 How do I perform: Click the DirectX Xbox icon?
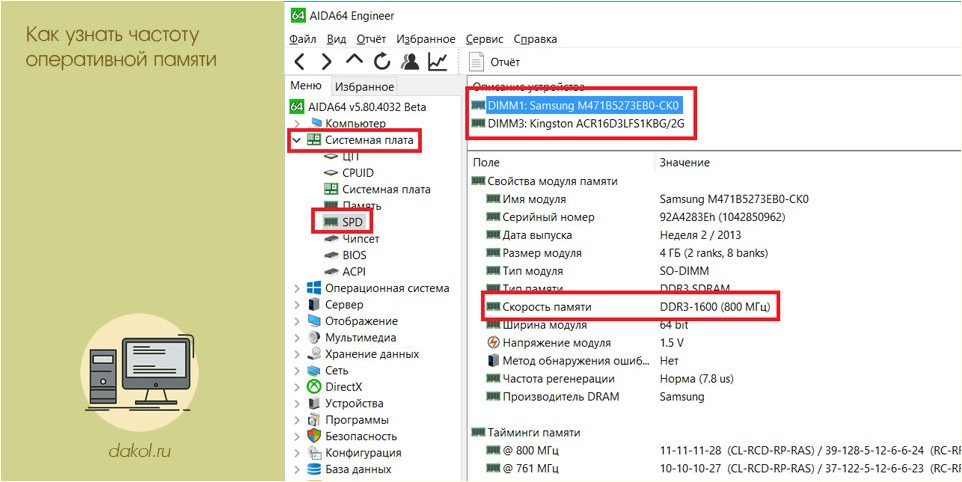tap(314, 387)
